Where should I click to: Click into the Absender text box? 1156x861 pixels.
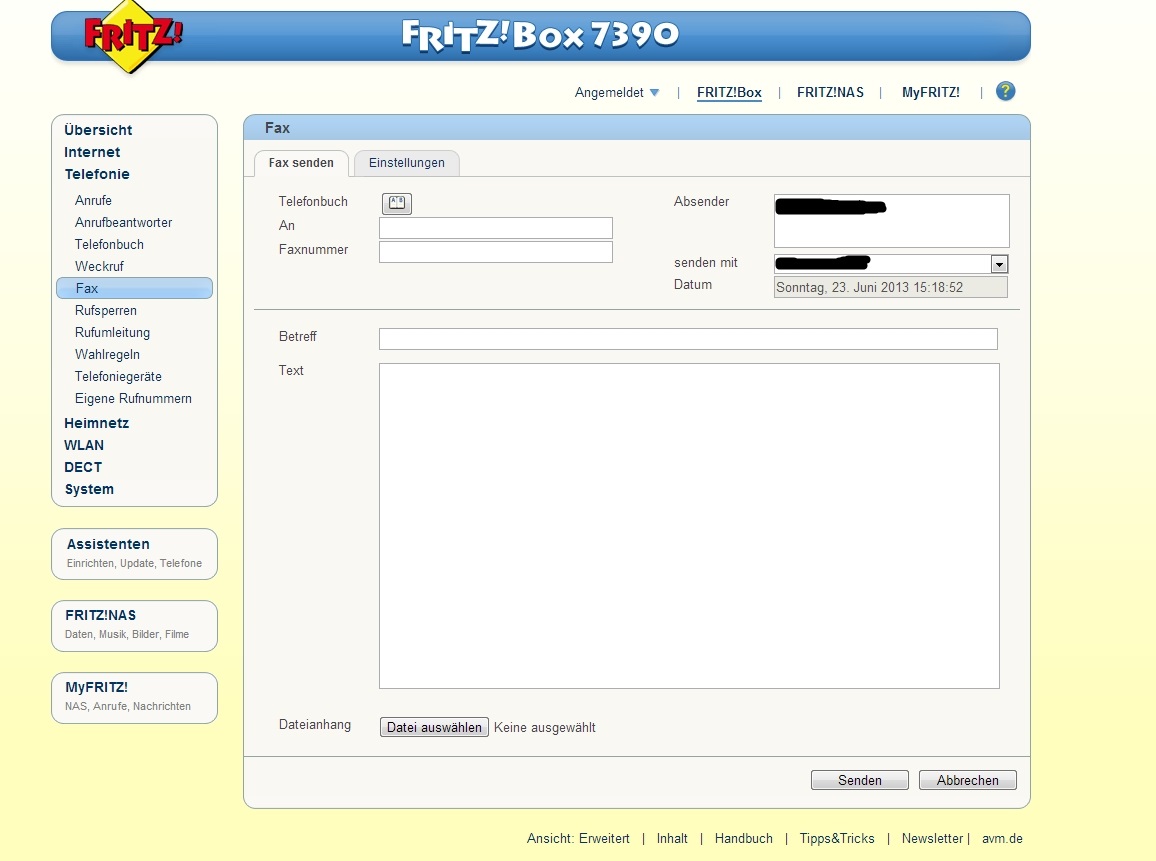coord(891,221)
